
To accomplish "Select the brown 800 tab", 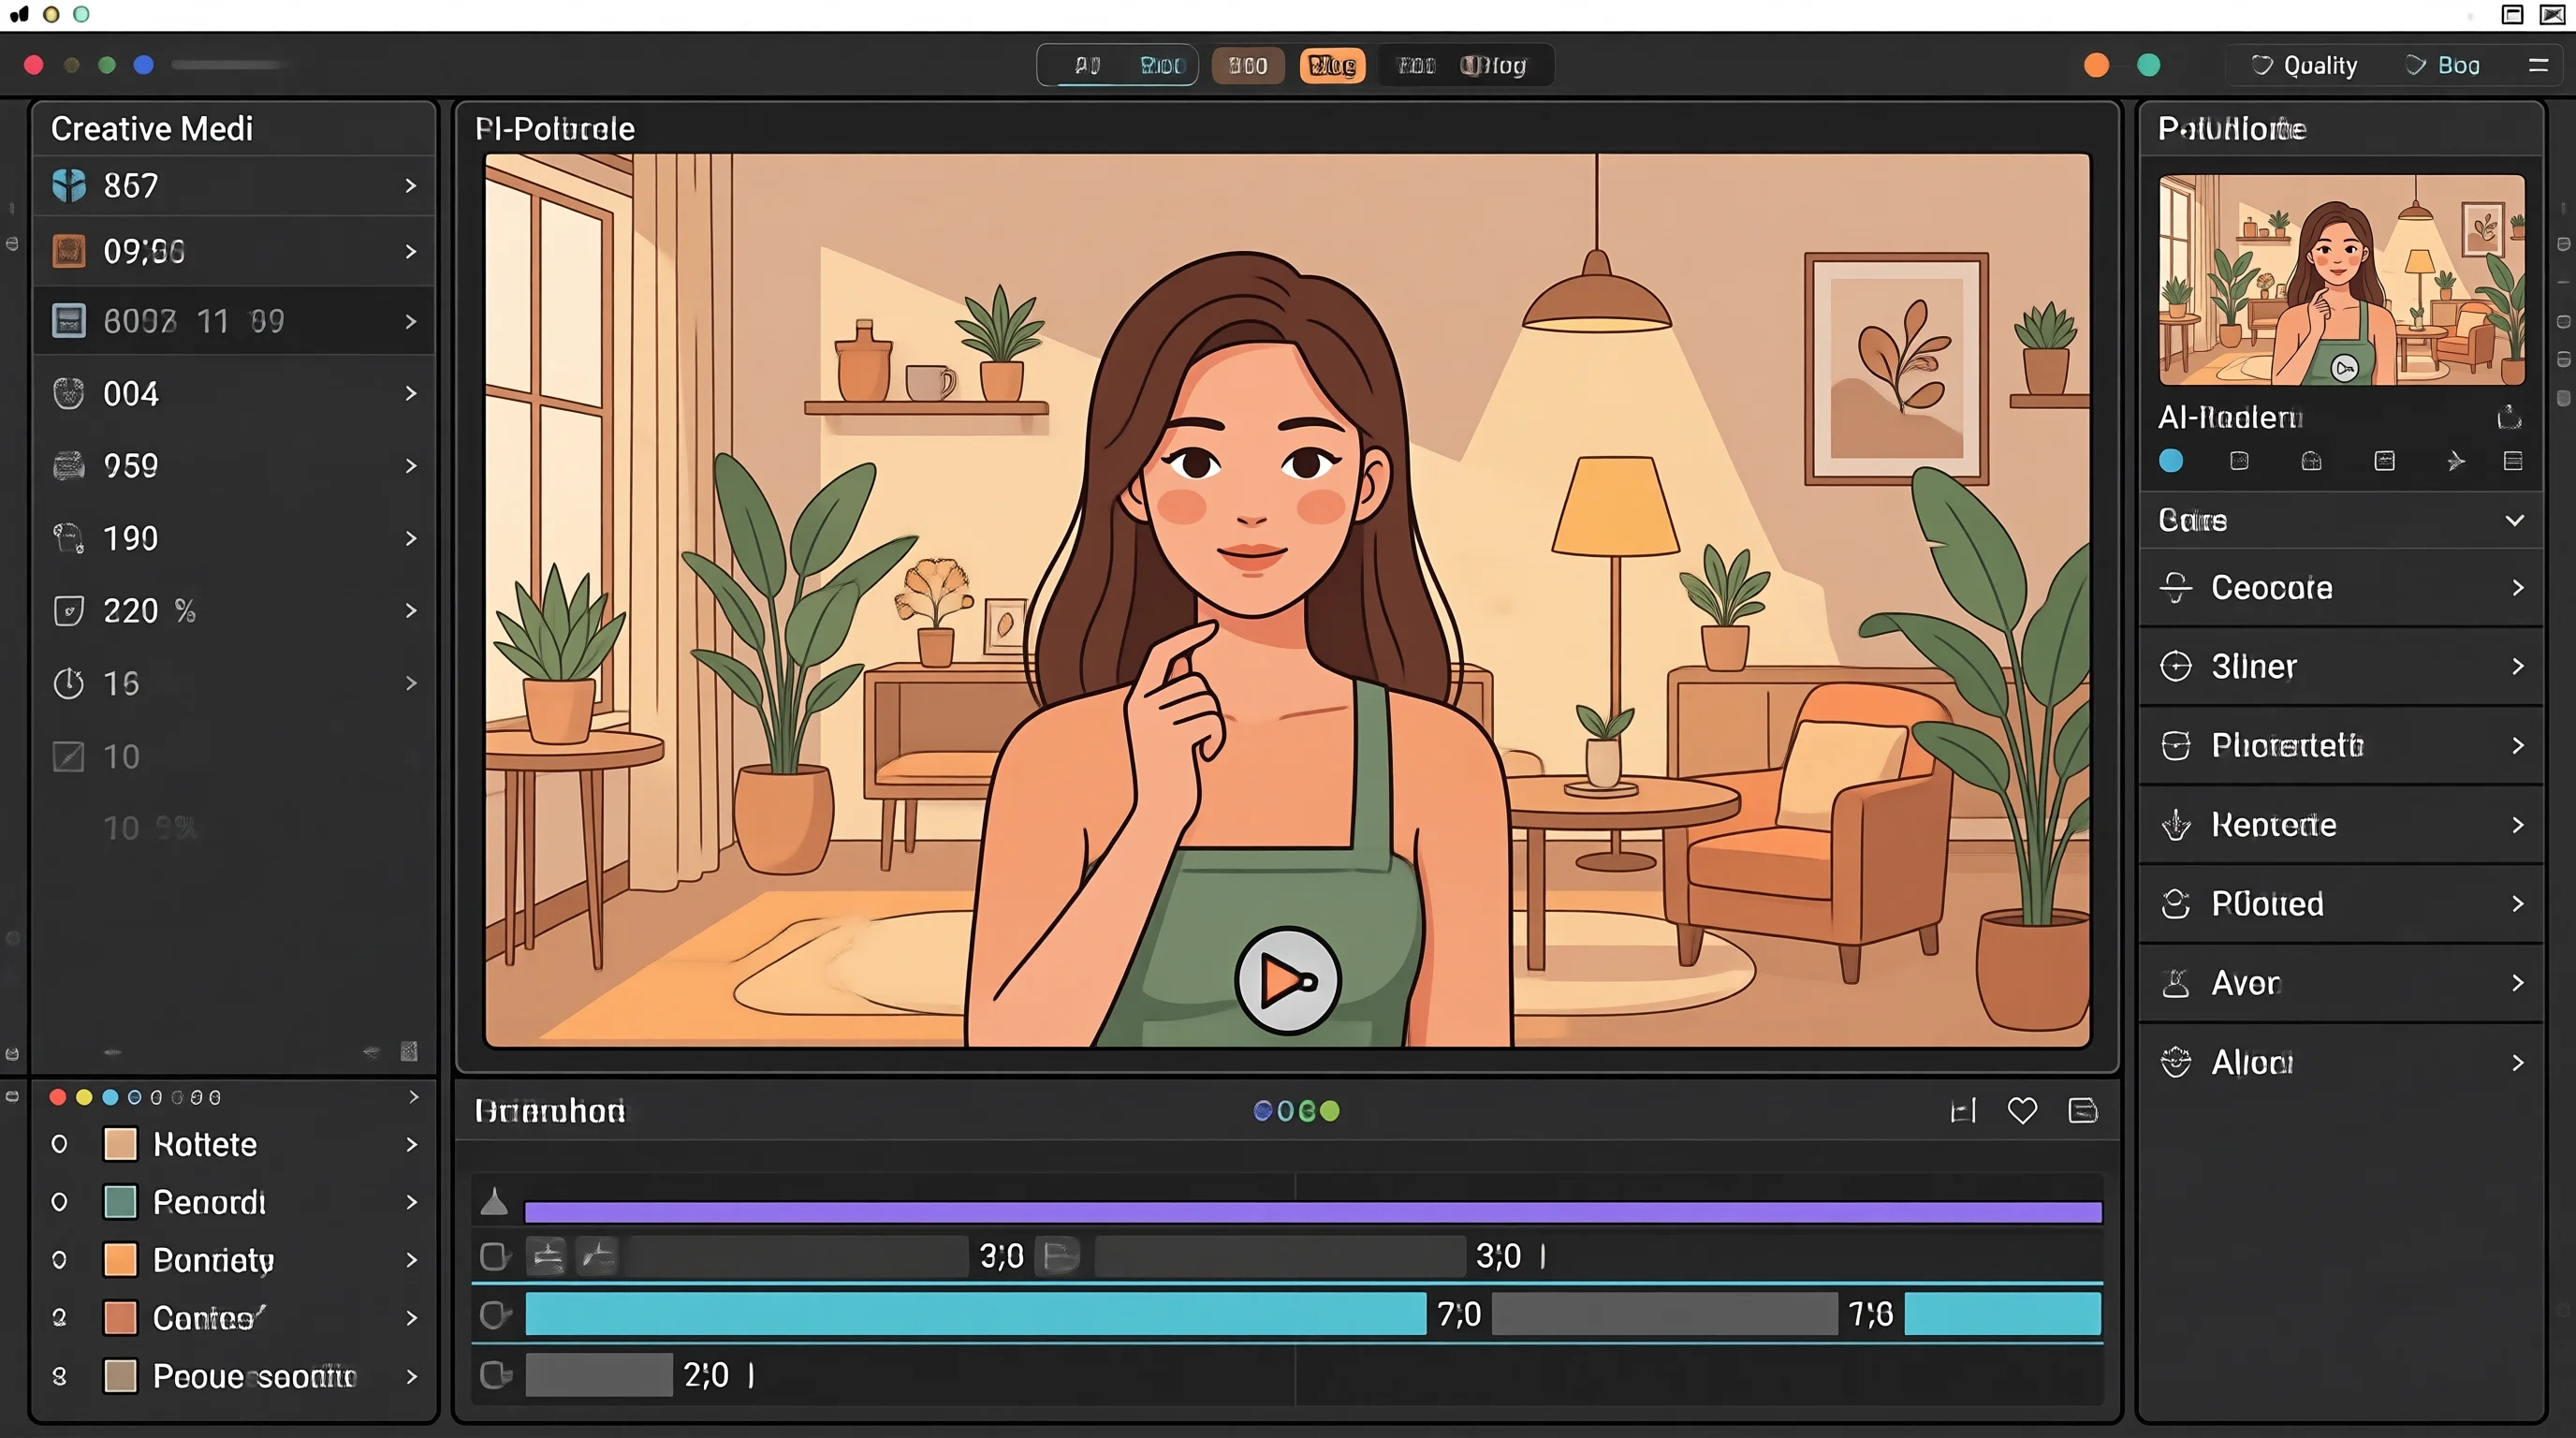I will click(1248, 65).
